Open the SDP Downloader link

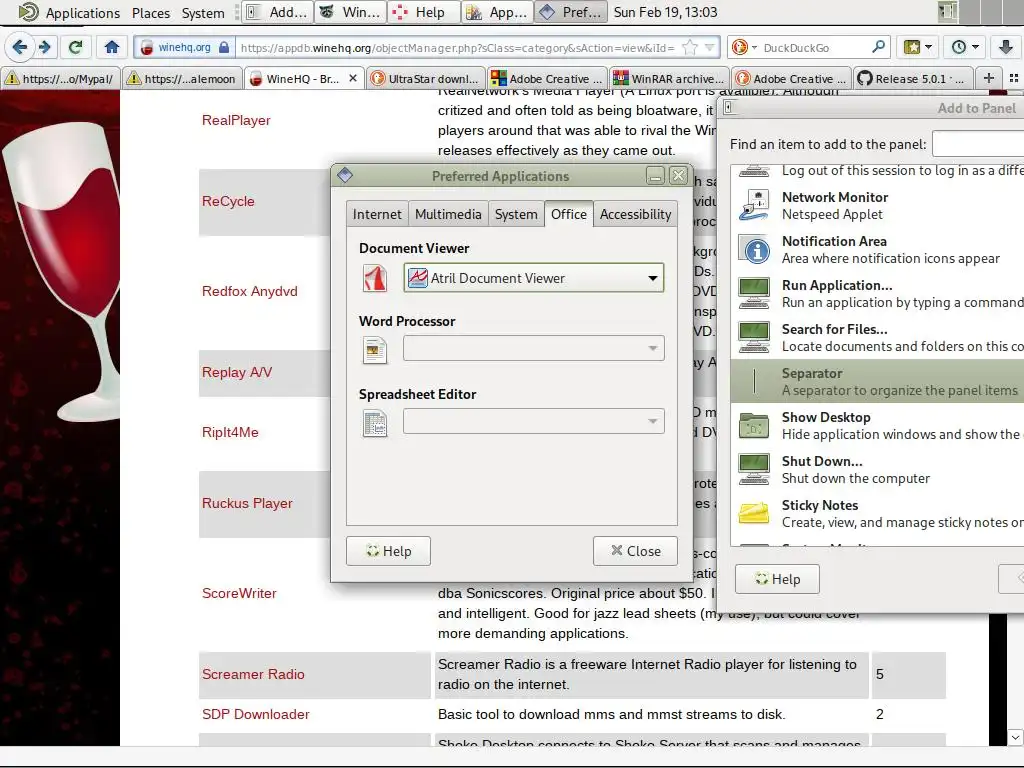(255, 714)
